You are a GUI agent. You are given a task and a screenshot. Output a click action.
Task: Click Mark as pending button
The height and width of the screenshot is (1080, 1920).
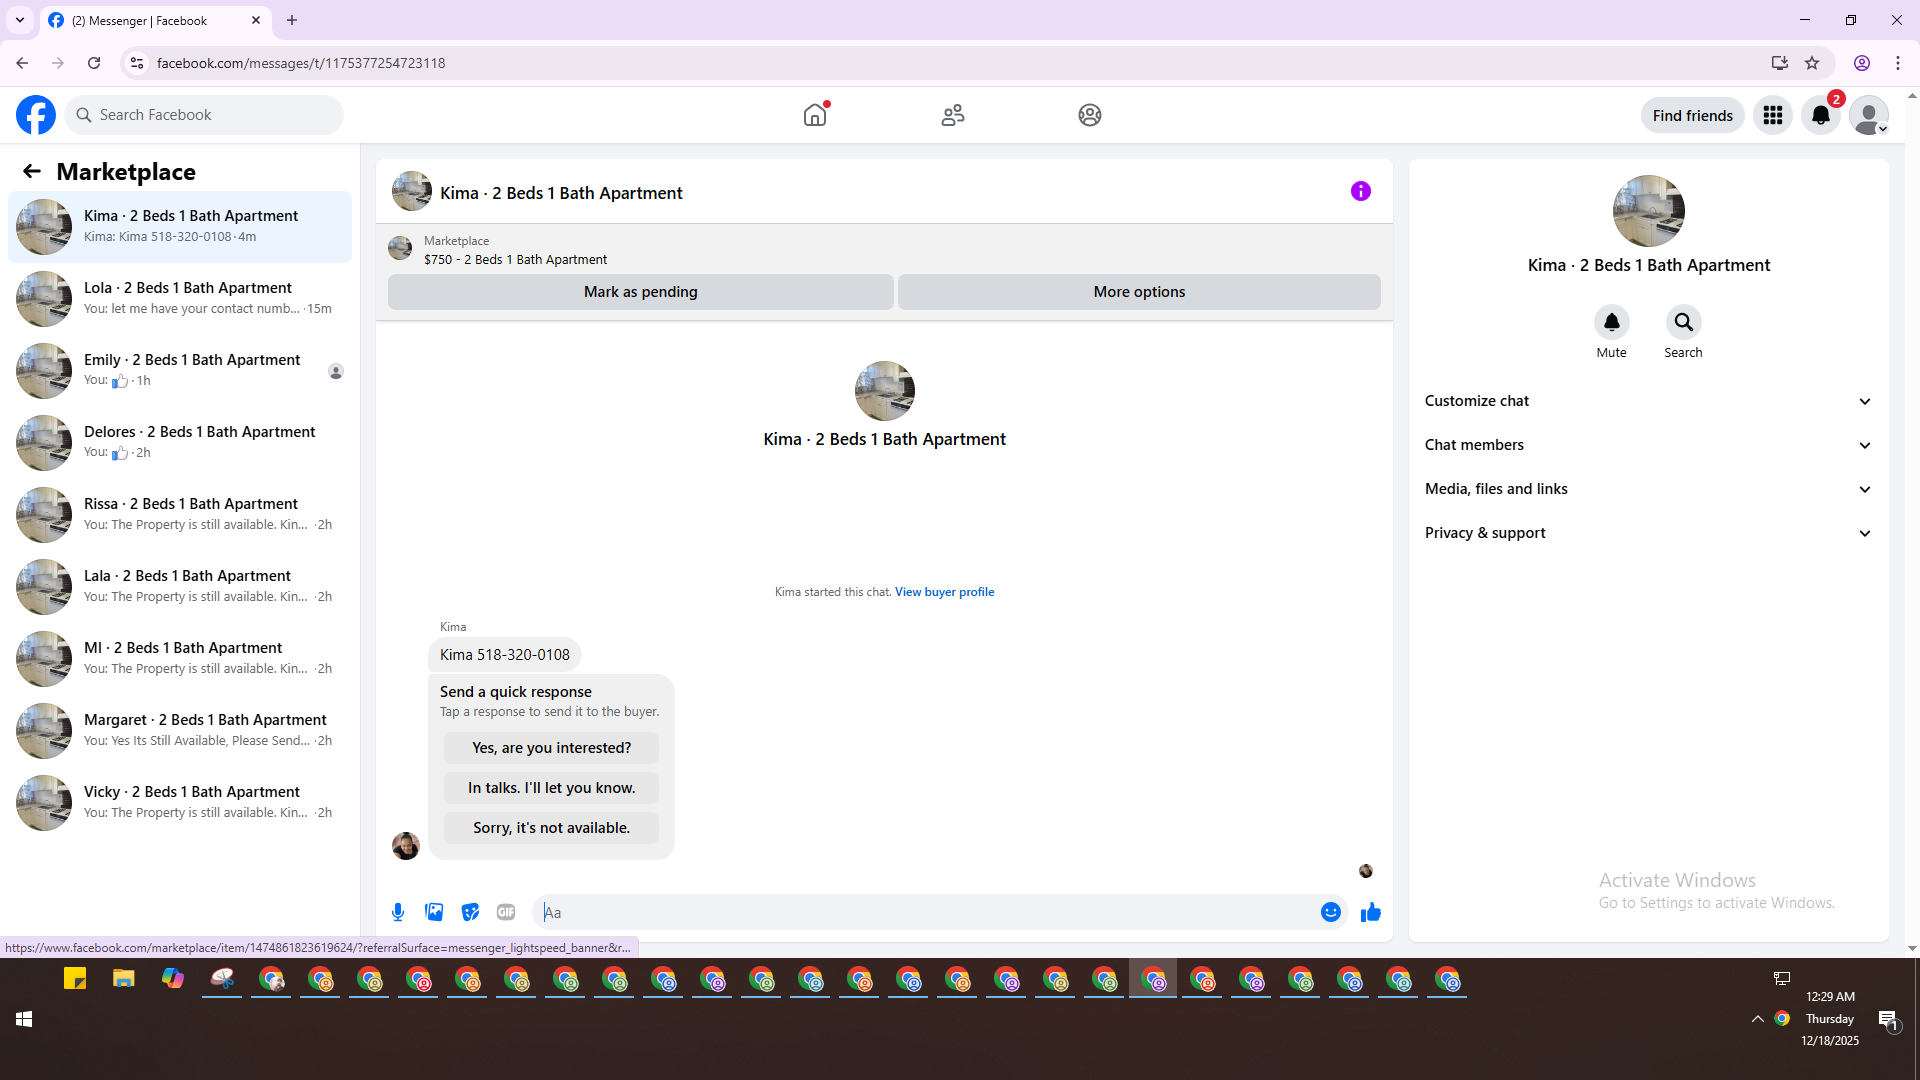tap(640, 292)
